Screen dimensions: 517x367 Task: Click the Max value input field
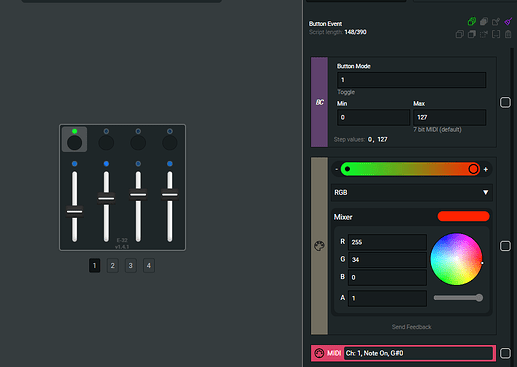point(449,117)
